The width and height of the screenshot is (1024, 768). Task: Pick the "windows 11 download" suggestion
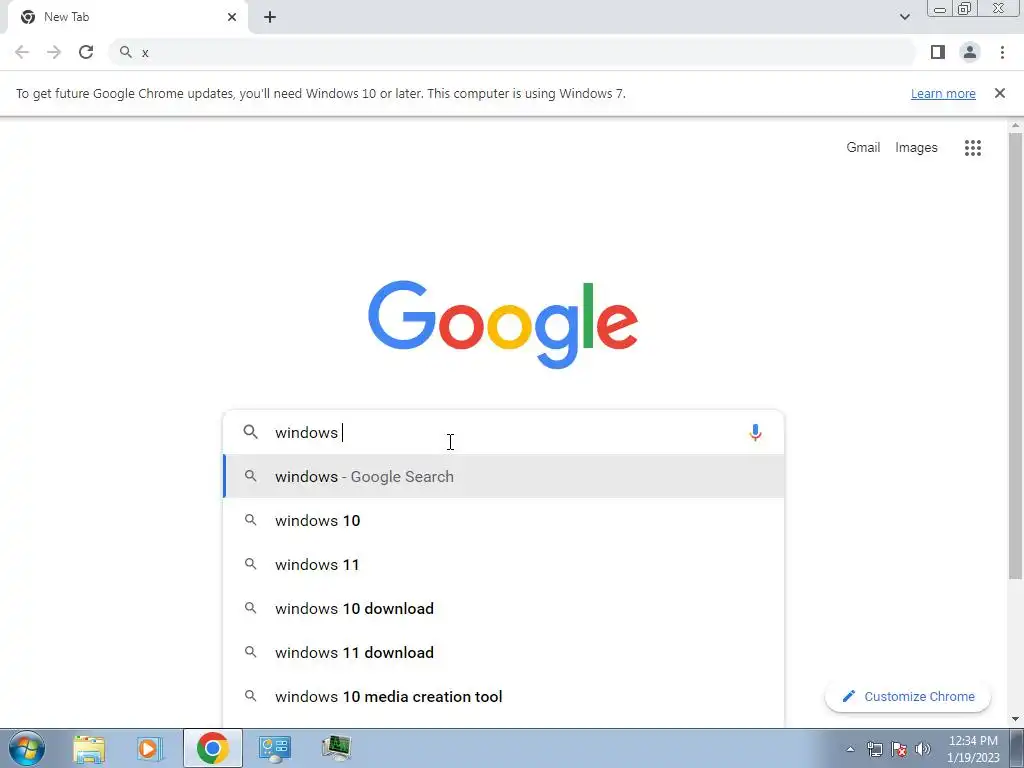(504, 652)
